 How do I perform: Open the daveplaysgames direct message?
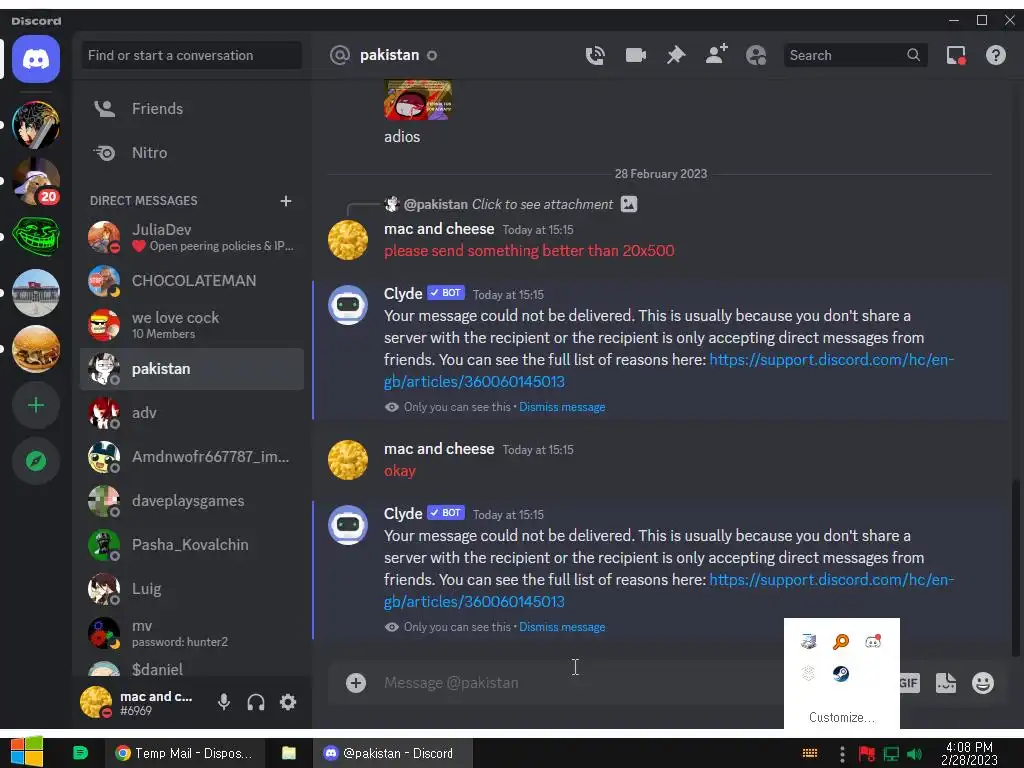click(191, 501)
